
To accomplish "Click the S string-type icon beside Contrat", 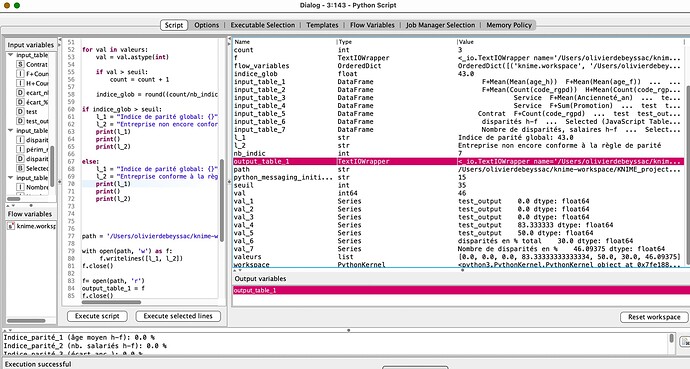I will tap(20, 65).
